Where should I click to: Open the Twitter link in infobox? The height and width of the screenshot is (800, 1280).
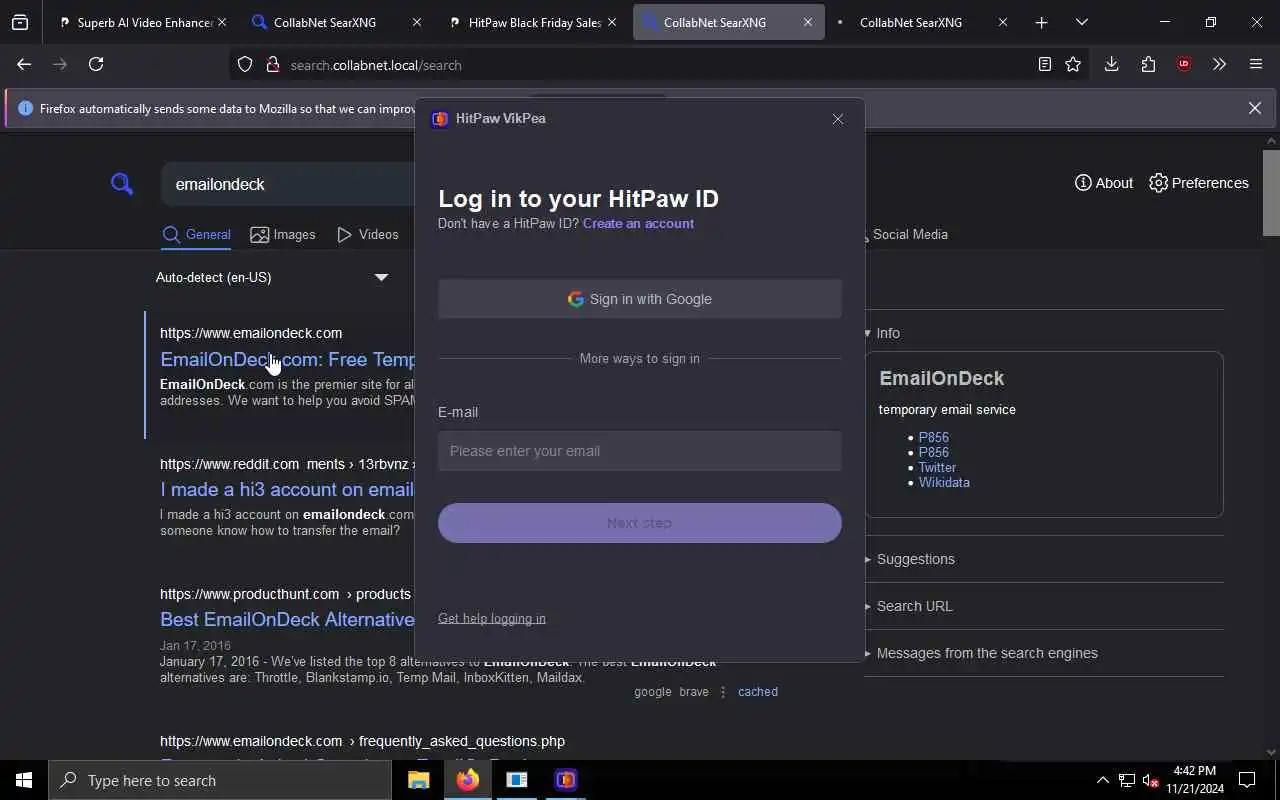[937, 467]
